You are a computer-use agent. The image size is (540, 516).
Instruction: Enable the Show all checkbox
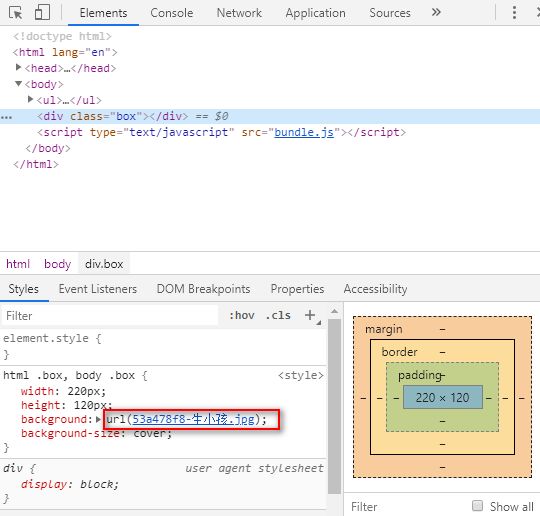point(477,506)
